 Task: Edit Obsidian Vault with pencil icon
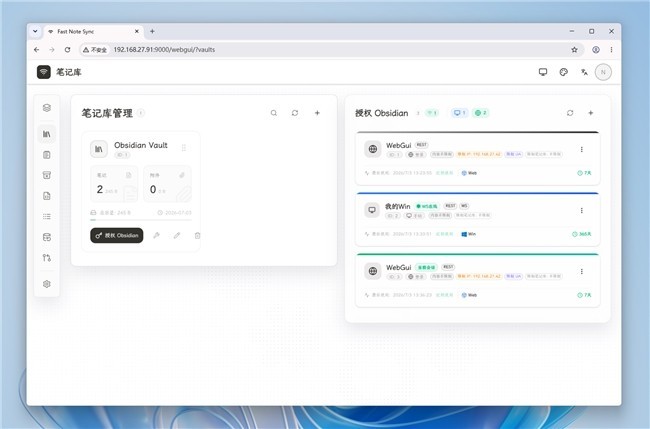[177, 235]
